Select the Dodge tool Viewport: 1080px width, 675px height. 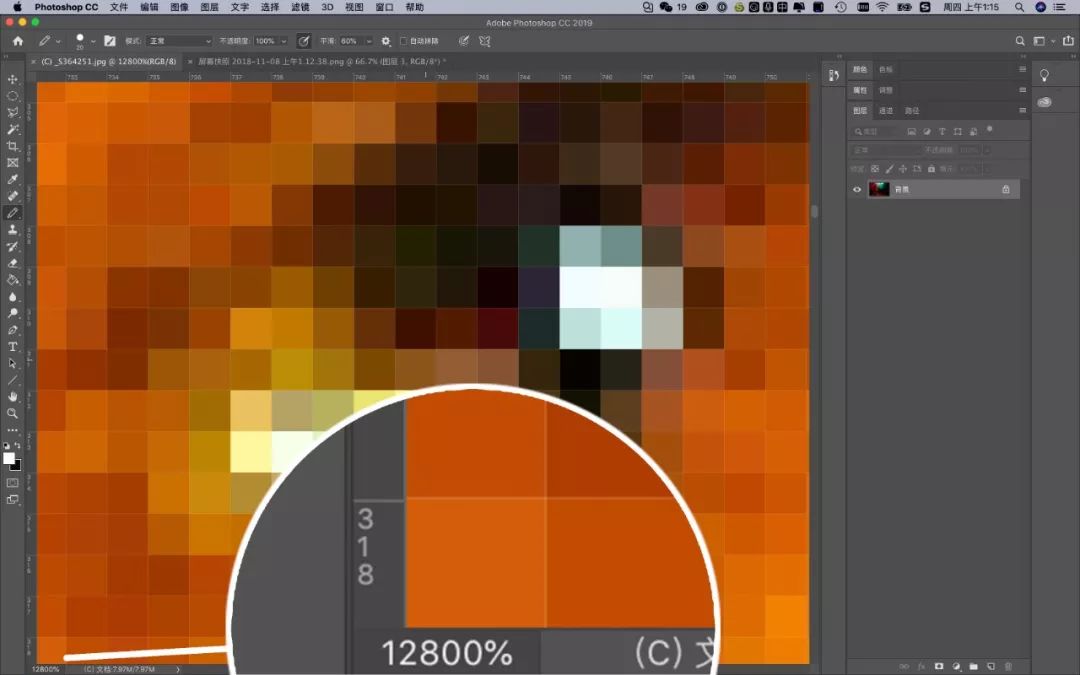[12, 313]
